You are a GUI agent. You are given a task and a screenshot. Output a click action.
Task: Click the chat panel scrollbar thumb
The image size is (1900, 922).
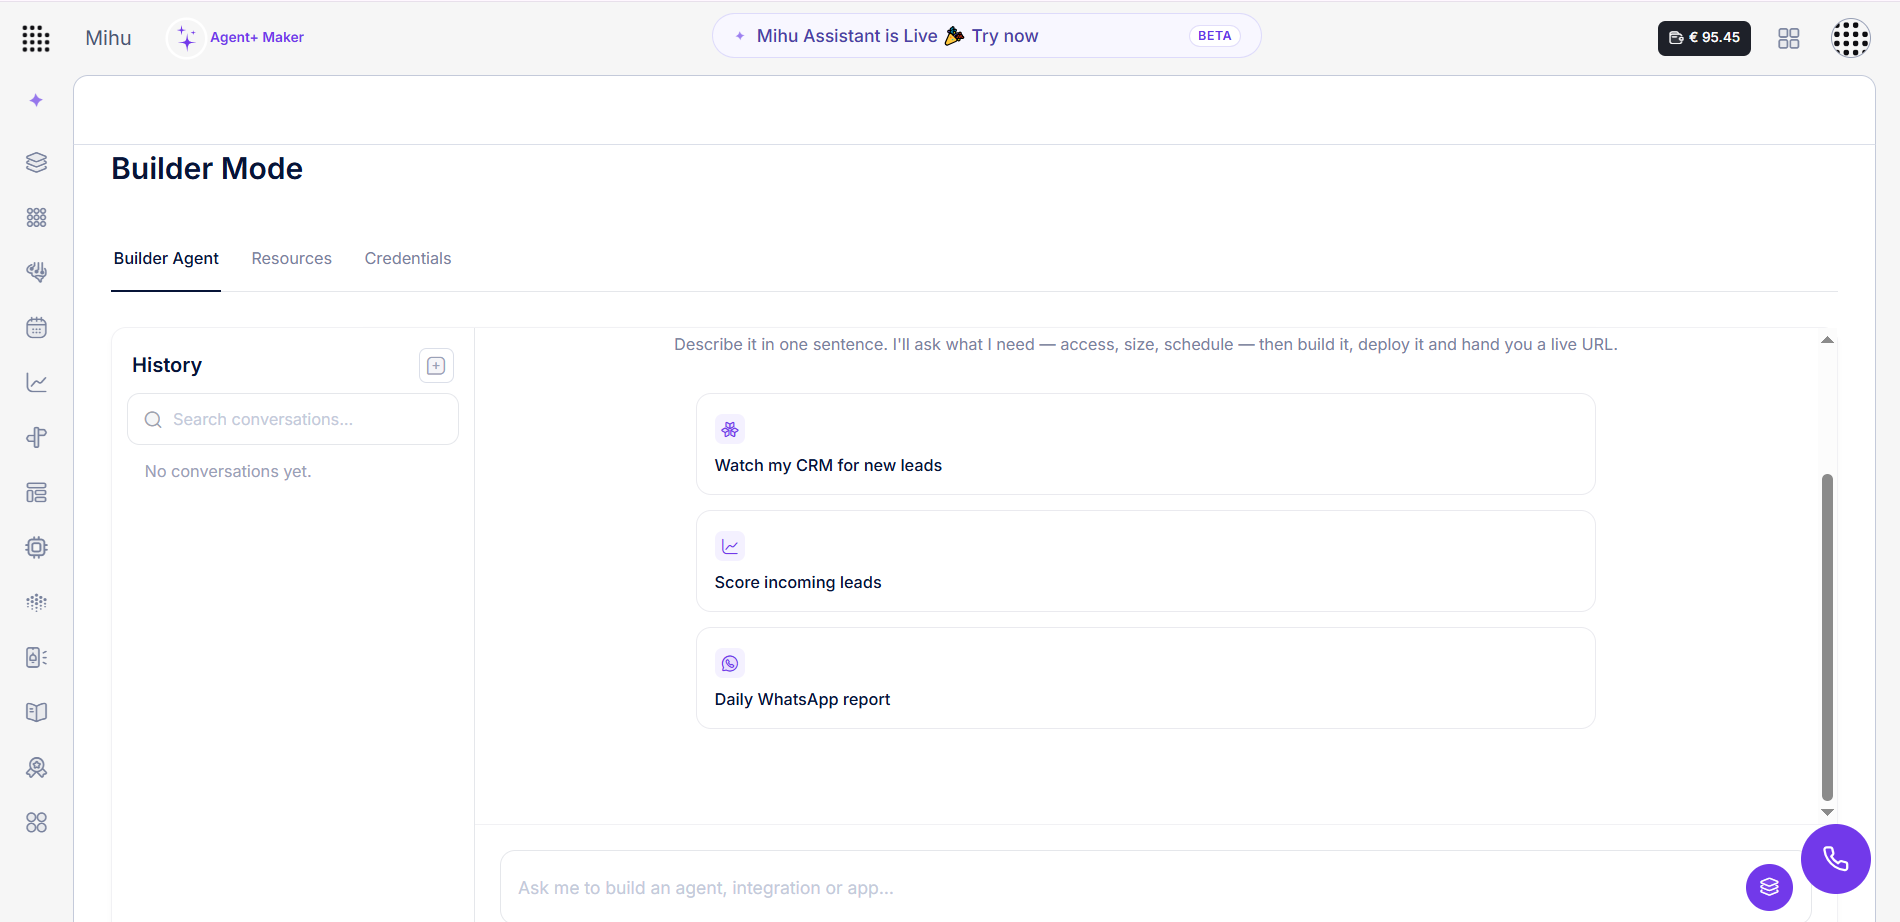pos(1827,637)
